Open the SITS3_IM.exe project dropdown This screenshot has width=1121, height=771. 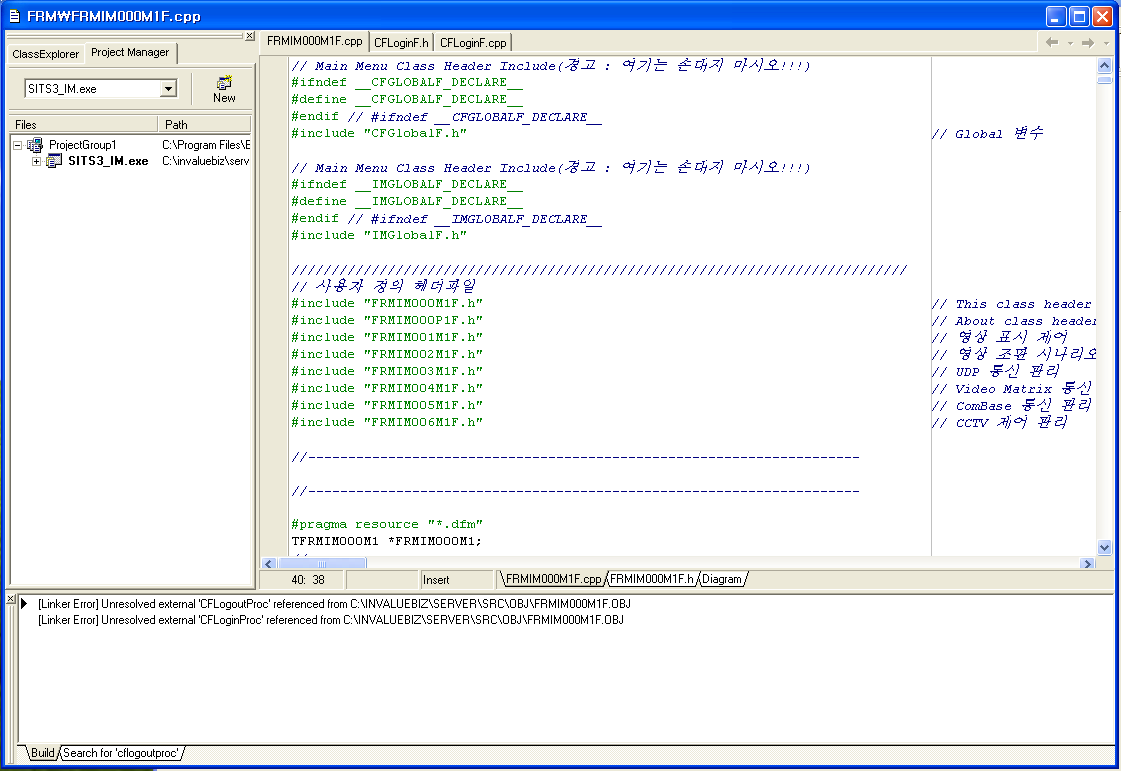168,89
